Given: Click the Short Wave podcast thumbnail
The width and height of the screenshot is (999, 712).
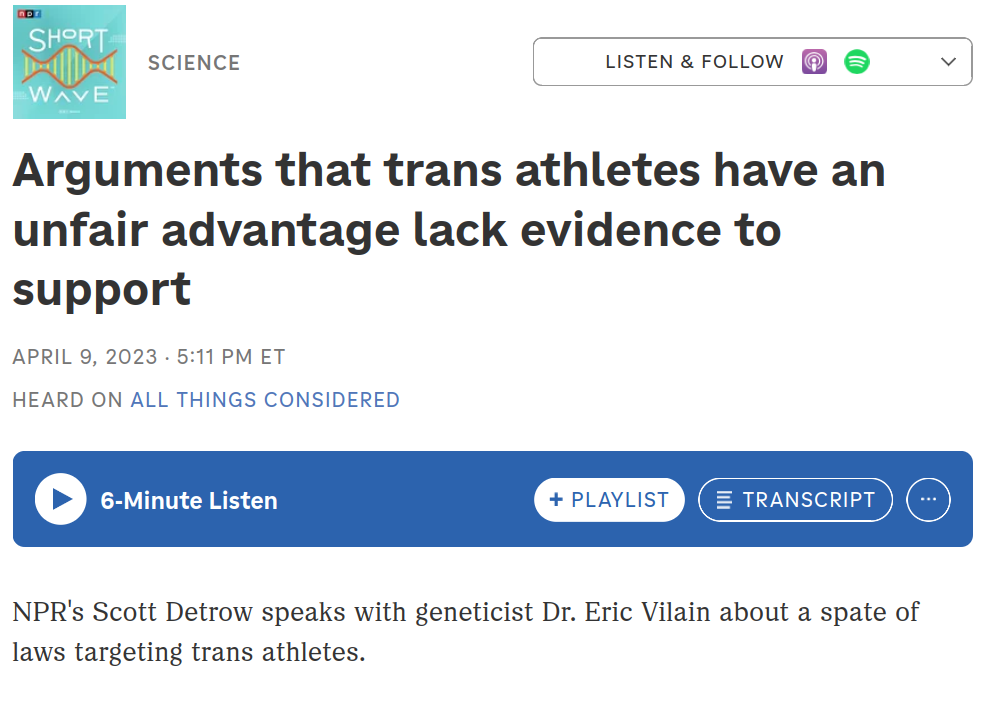Looking at the screenshot, I should [x=69, y=62].
